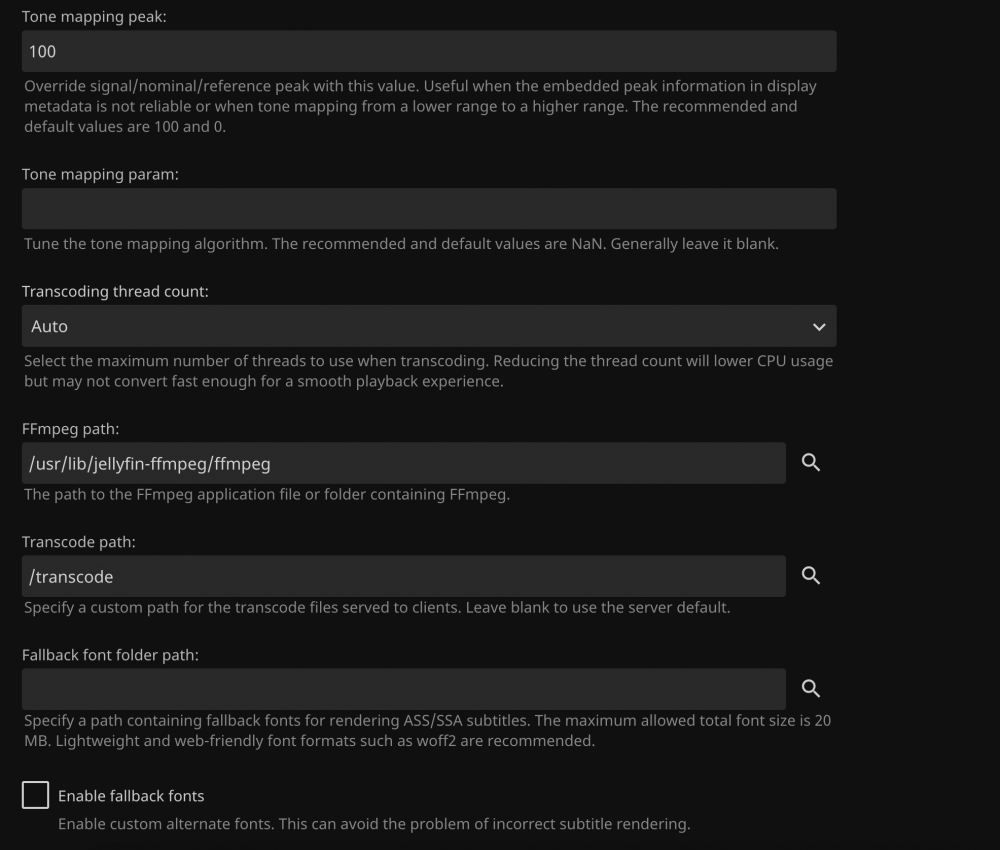Click search icon beside Transcode path
Image resolution: width=1000 pixels, height=850 pixels.
[811, 575]
